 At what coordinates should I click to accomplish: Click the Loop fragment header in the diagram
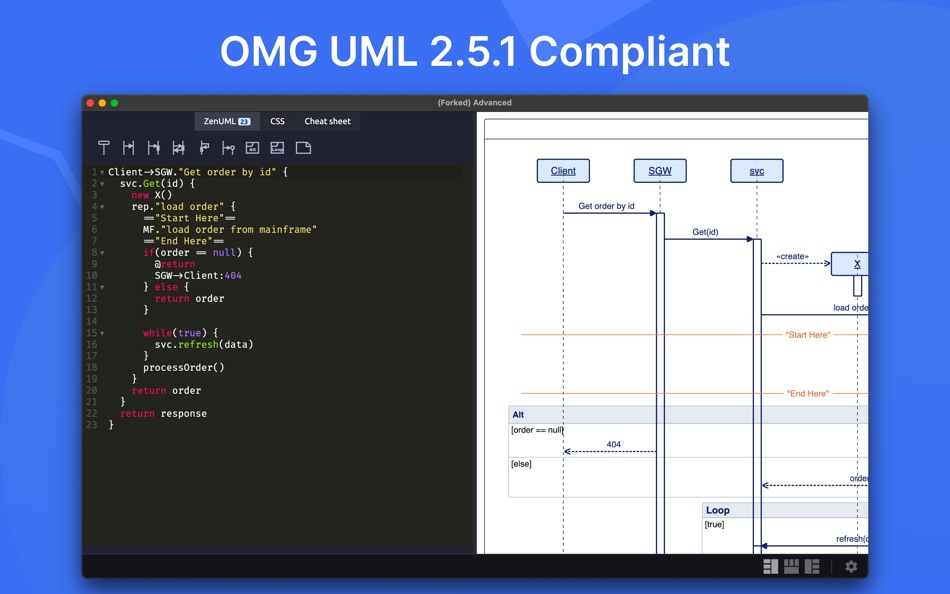coord(785,510)
